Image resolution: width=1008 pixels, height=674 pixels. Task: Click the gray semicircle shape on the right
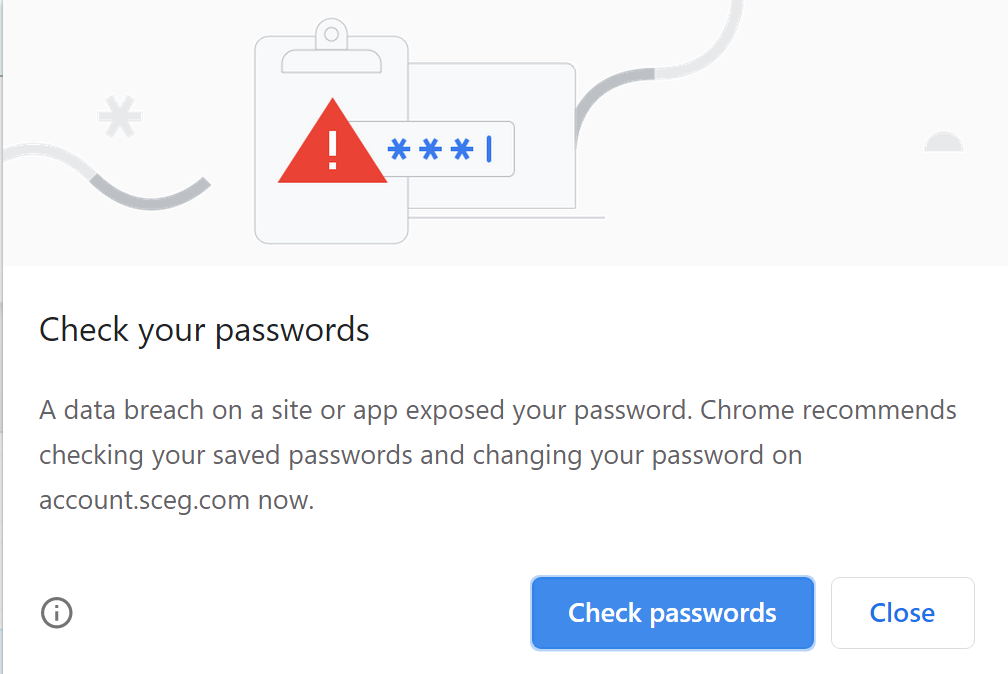tap(943, 142)
